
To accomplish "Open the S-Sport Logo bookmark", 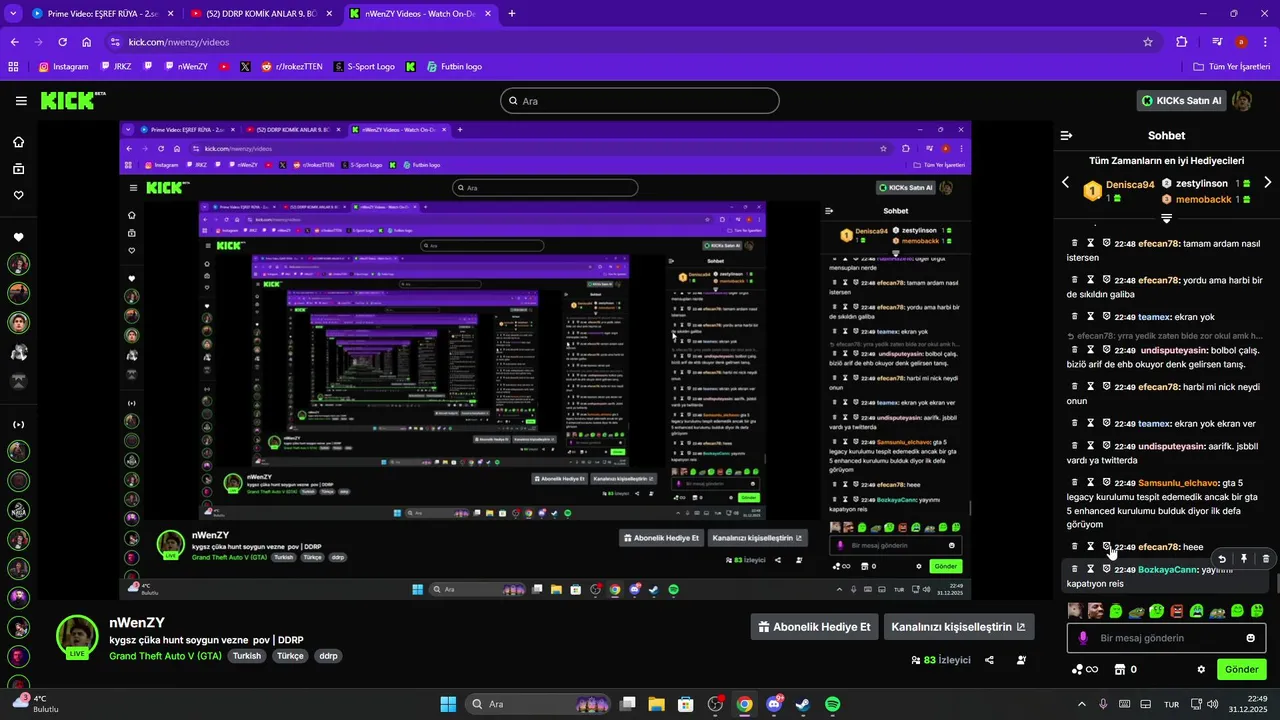I will point(363,67).
